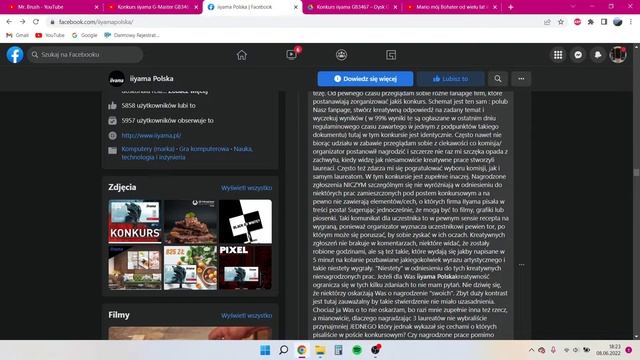This screenshot has height=360, width=640.
Task: Open the account profile avatar
Action: tap(618, 55)
